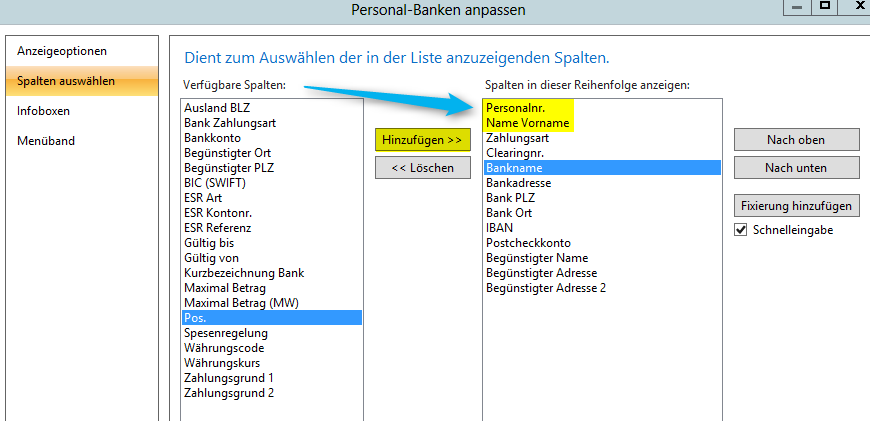The width and height of the screenshot is (870, 421).
Task: Open the Anzeigeoptionen section
Action: (x=62, y=51)
